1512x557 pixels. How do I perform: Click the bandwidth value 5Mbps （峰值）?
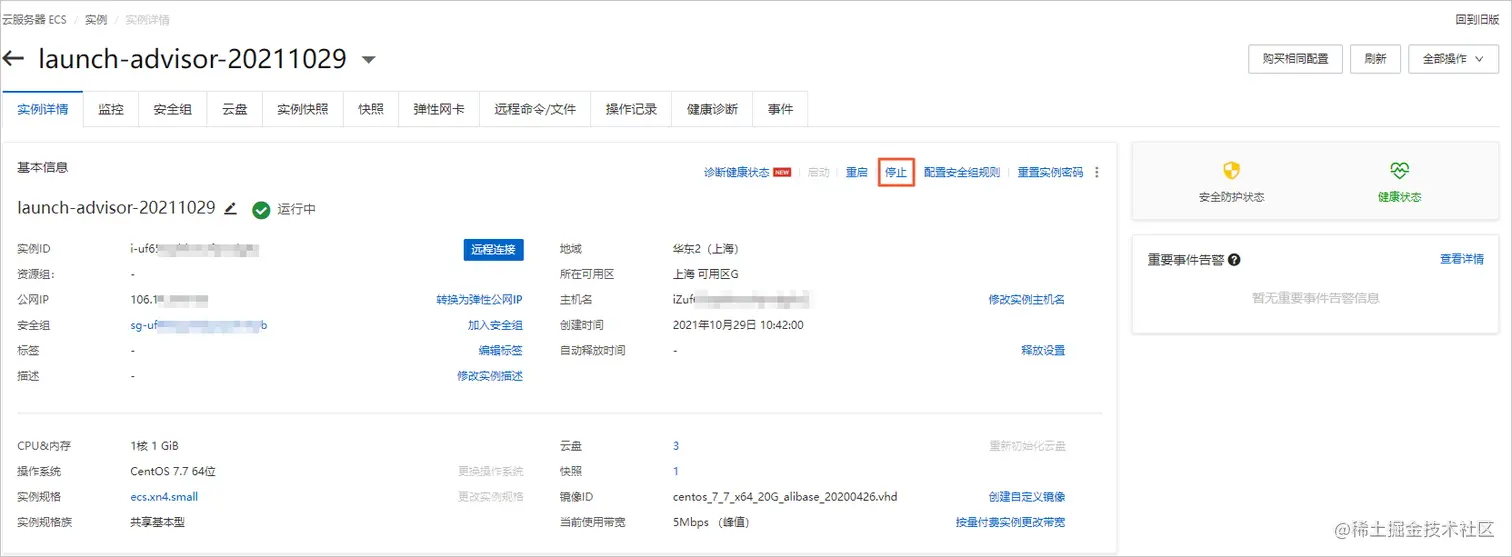point(711,522)
